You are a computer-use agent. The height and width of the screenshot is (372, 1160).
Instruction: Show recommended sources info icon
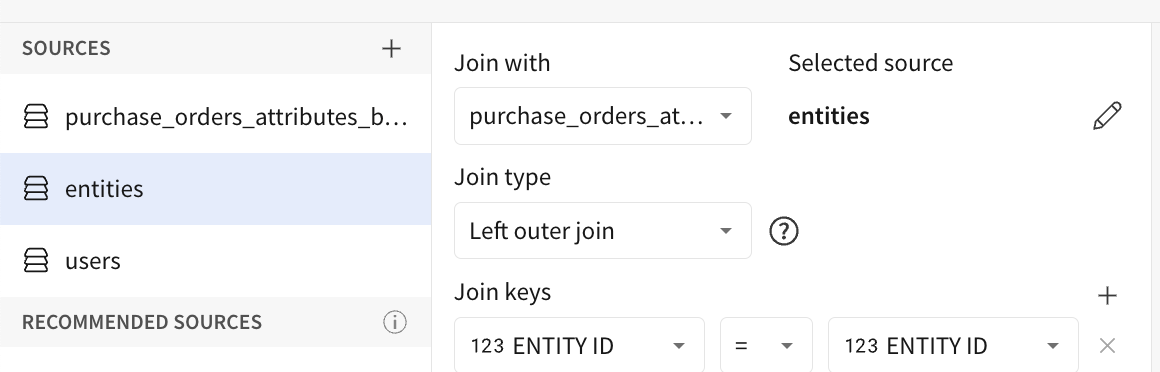coord(395,322)
